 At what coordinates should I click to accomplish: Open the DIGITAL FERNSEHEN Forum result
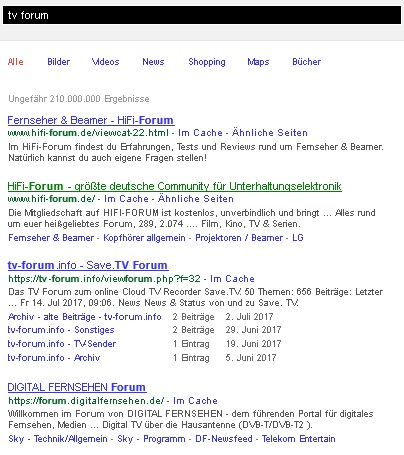click(77, 387)
